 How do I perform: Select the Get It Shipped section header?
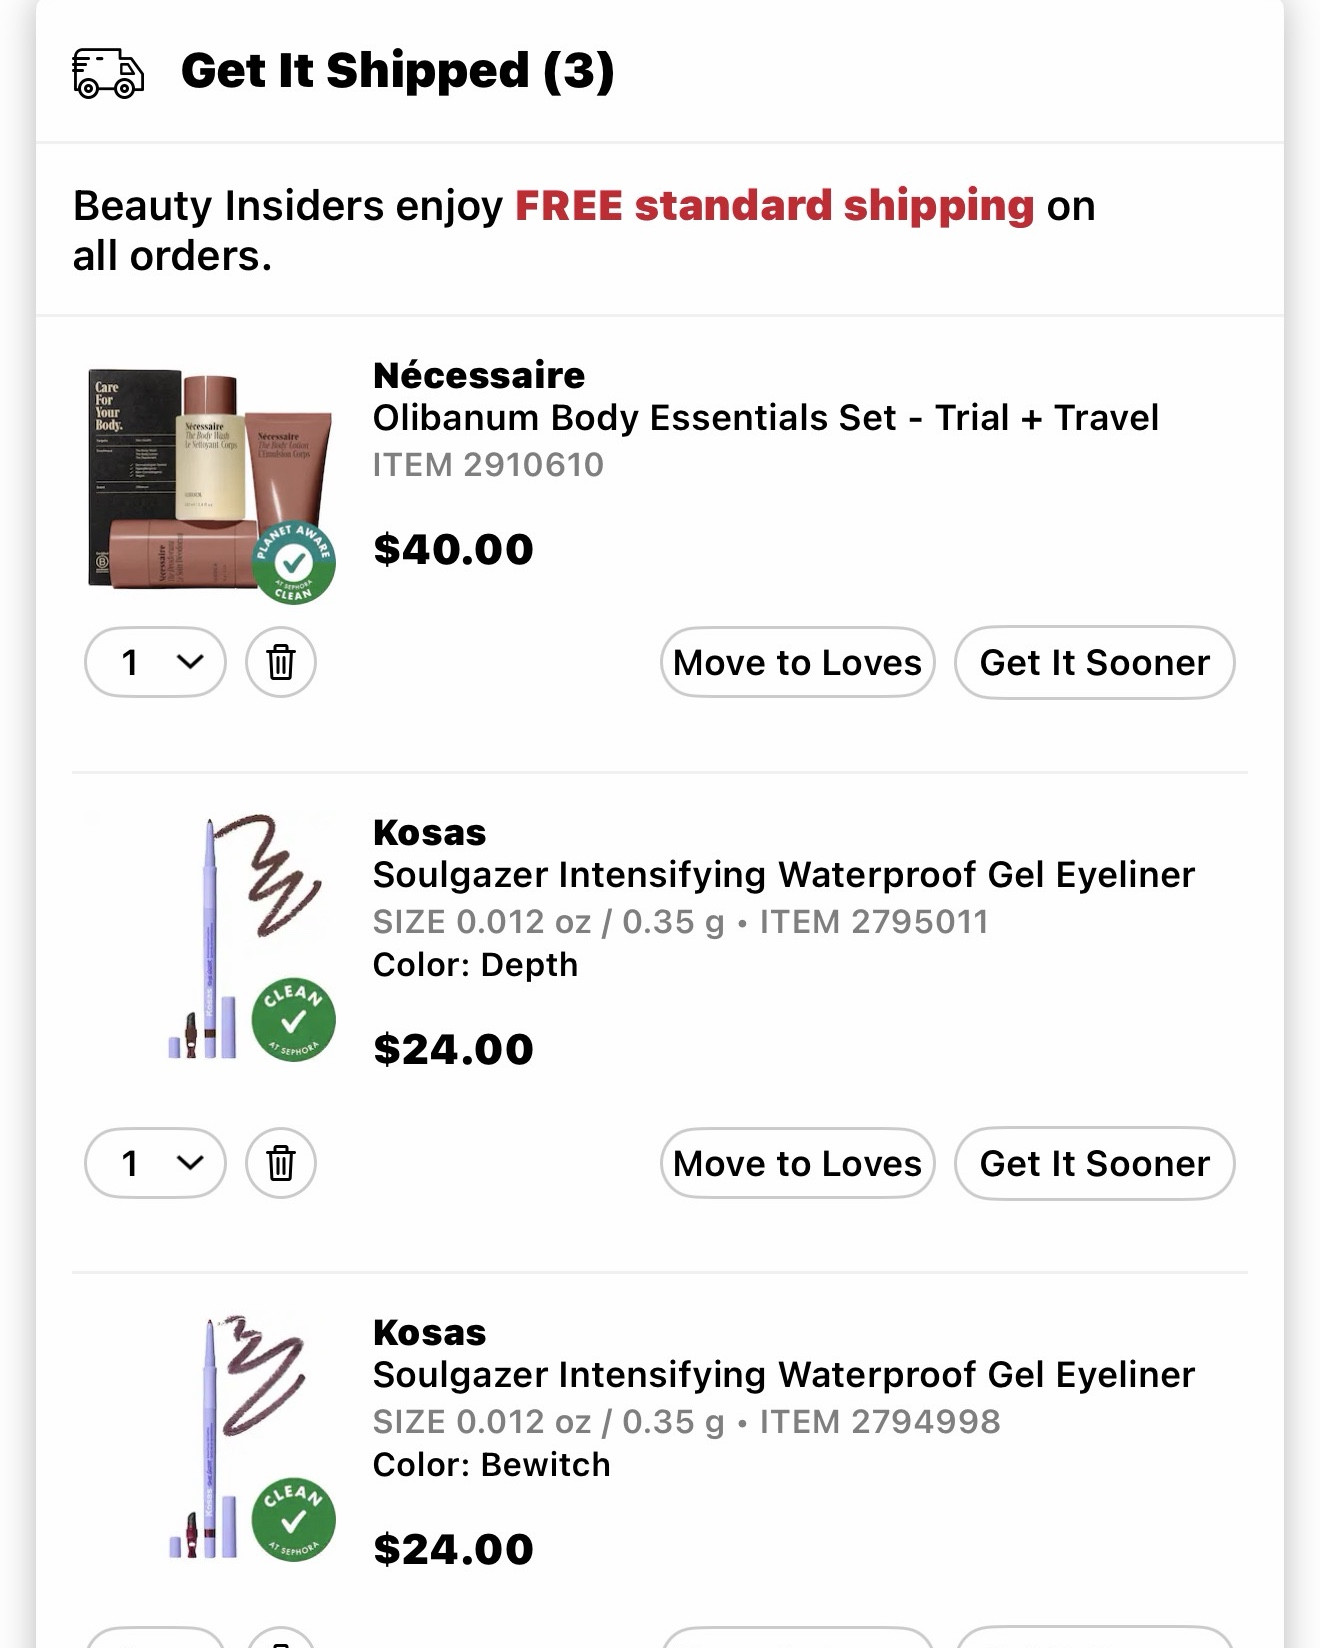[399, 71]
